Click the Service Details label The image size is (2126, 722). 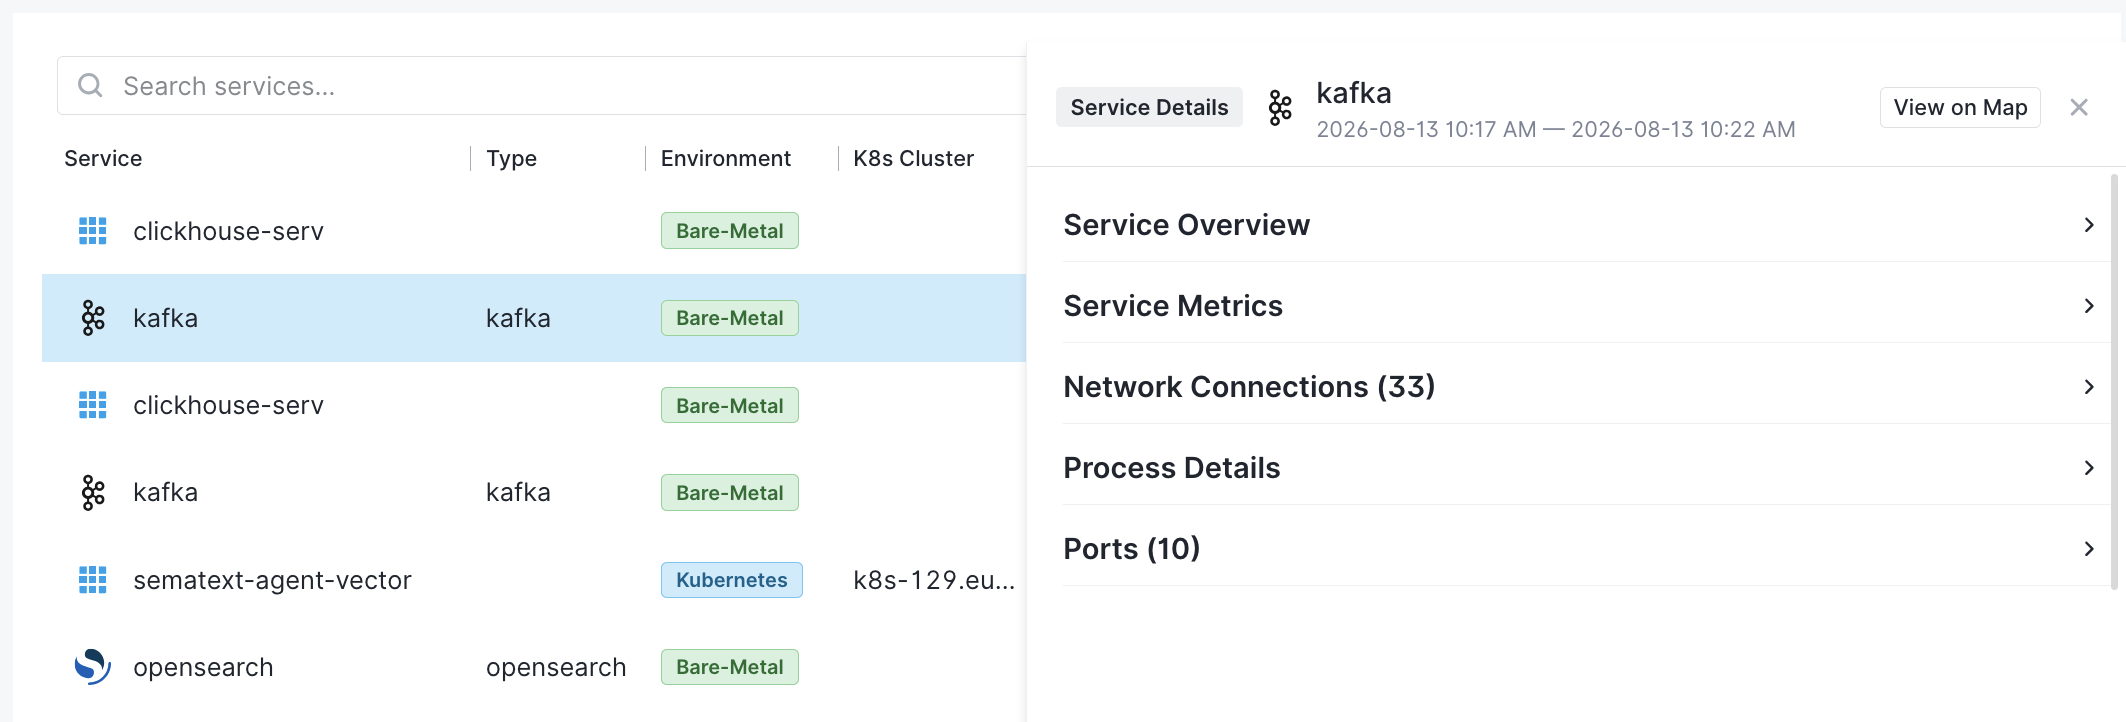point(1149,108)
